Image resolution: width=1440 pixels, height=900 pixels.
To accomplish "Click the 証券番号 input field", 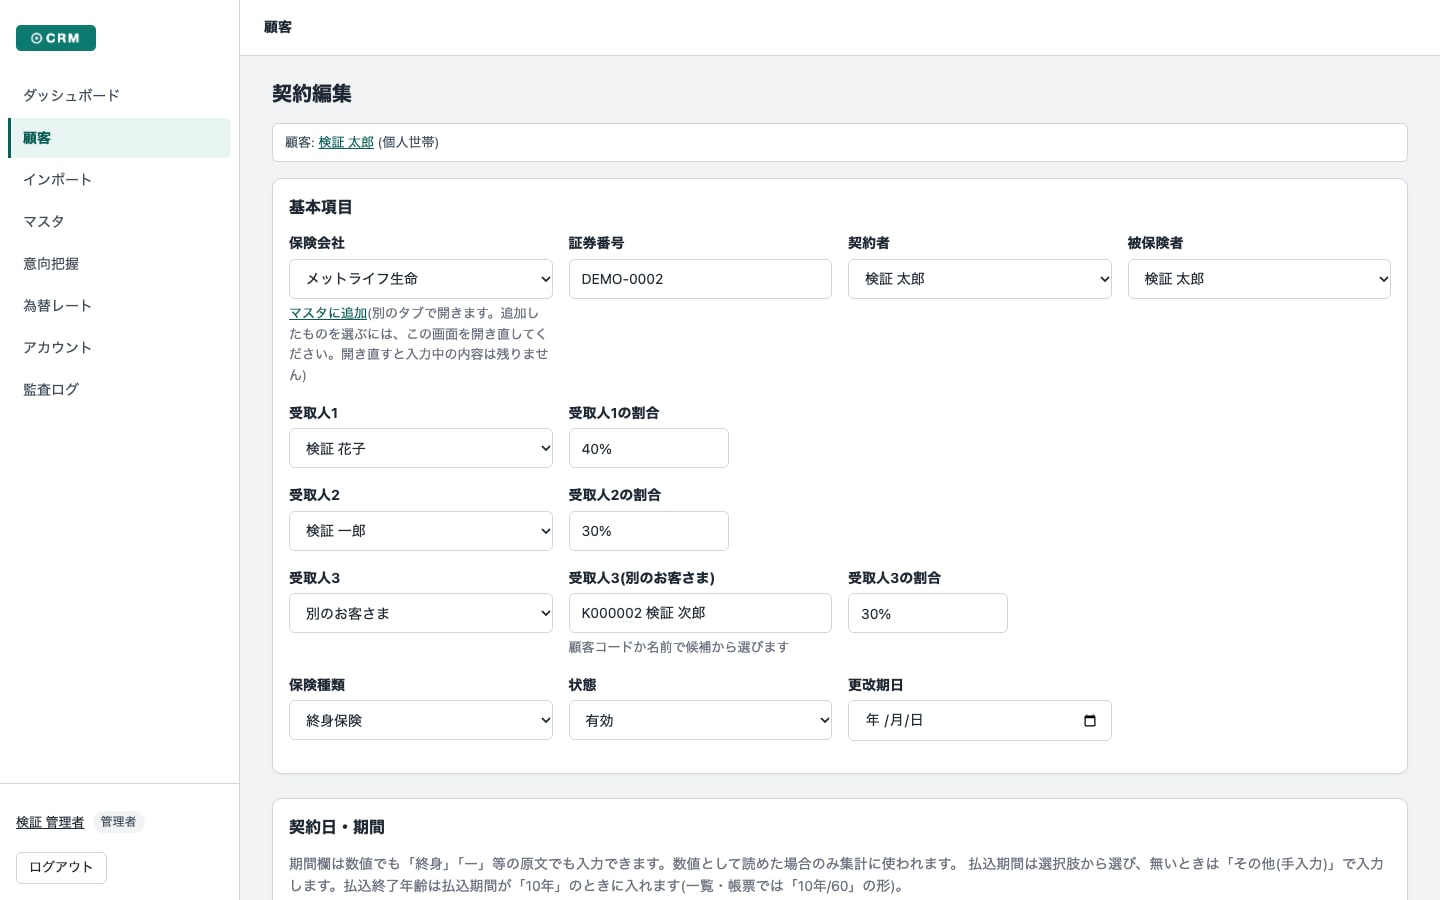I will point(700,279).
